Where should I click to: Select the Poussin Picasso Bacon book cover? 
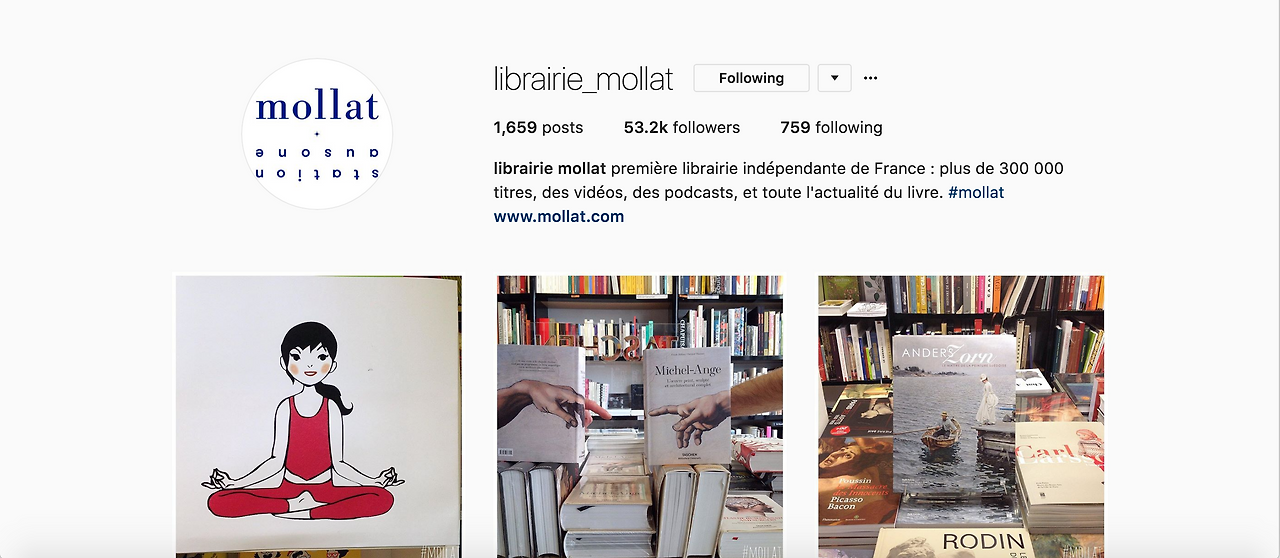pyautogui.click(x=855, y=482)
